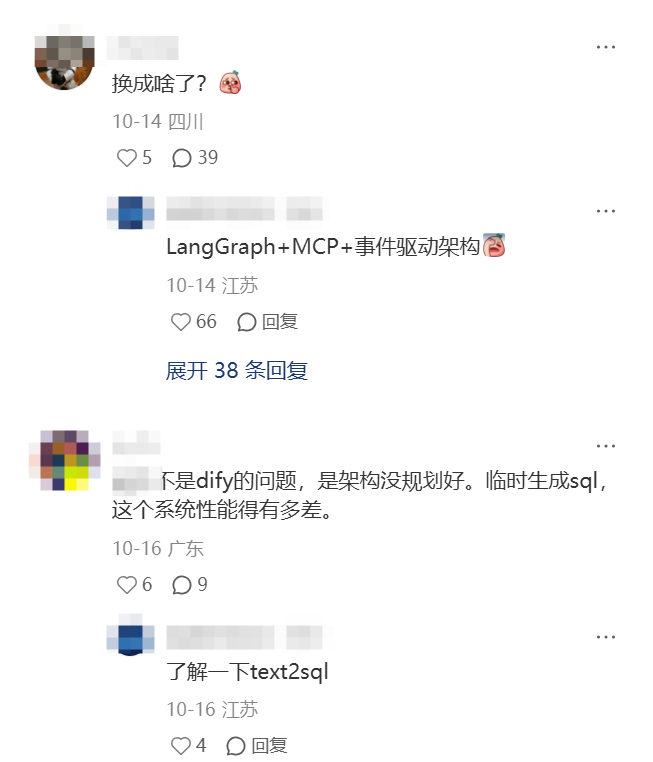Like the "了解一下text2sql" reply
This screenshot has width=653, height=762.
coord(181,745)
